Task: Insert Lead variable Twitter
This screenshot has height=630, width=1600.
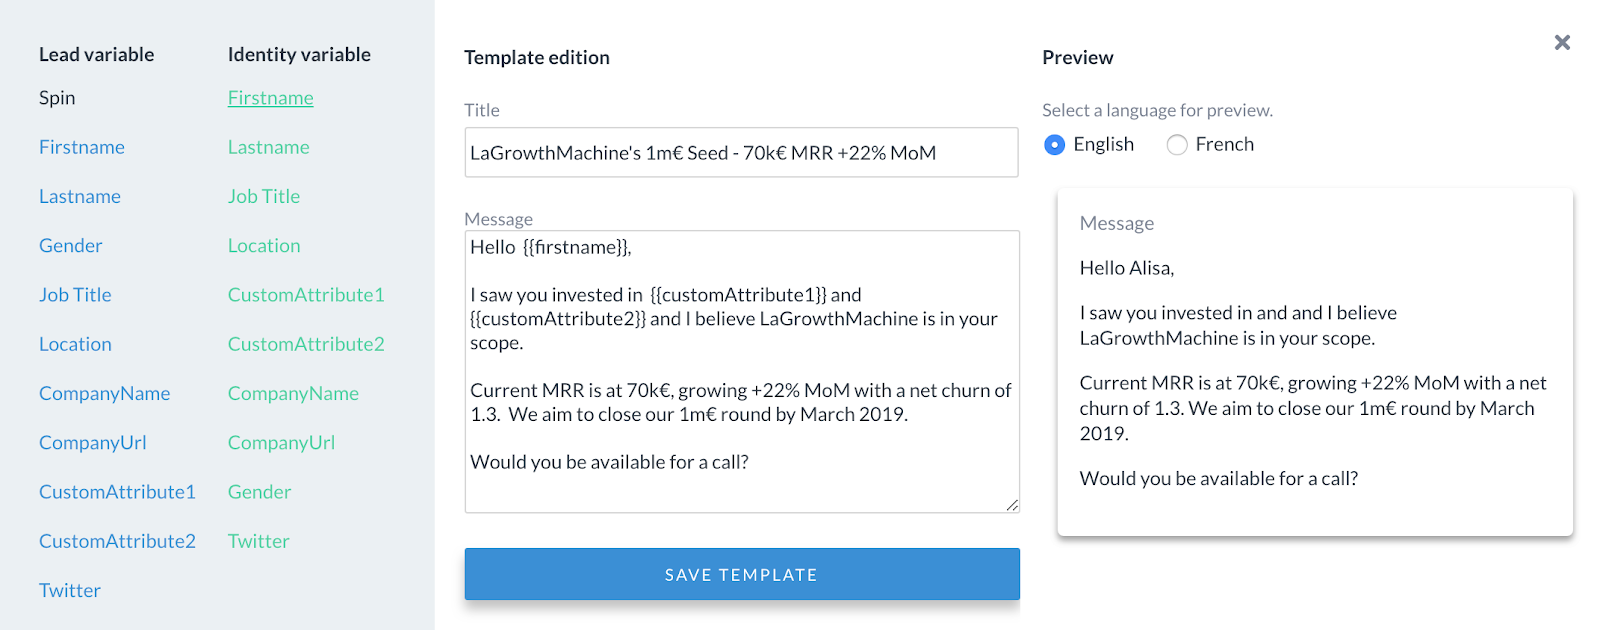Action: 70,590
